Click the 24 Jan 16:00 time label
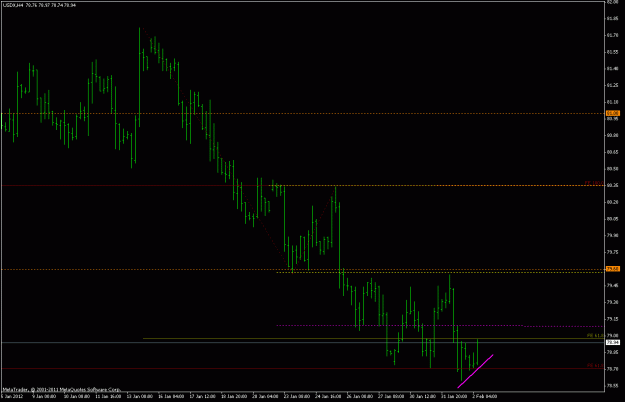The width and height of the screenshot is (625, 402). point(328,396)
